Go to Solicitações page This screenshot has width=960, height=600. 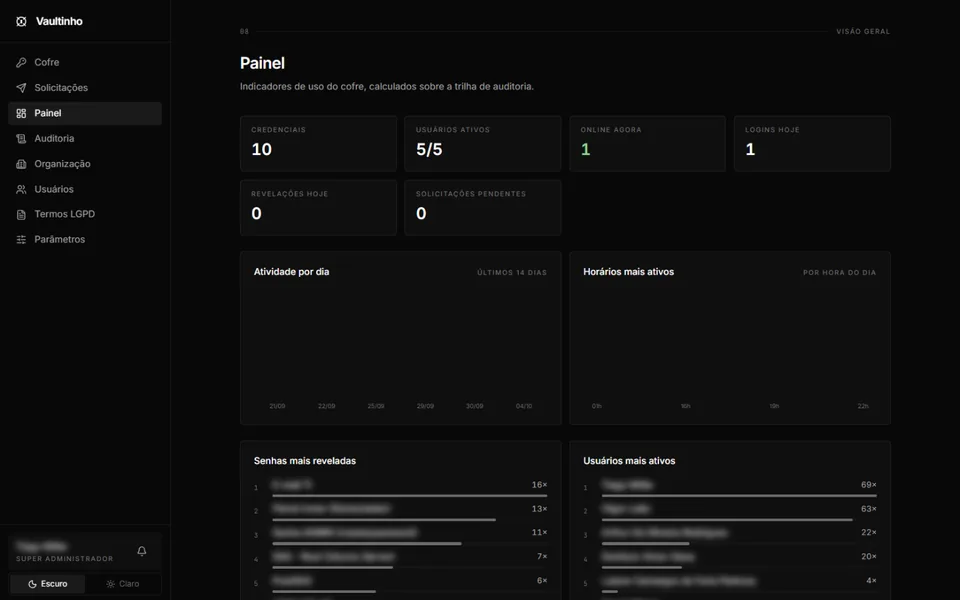coord(85,88)
